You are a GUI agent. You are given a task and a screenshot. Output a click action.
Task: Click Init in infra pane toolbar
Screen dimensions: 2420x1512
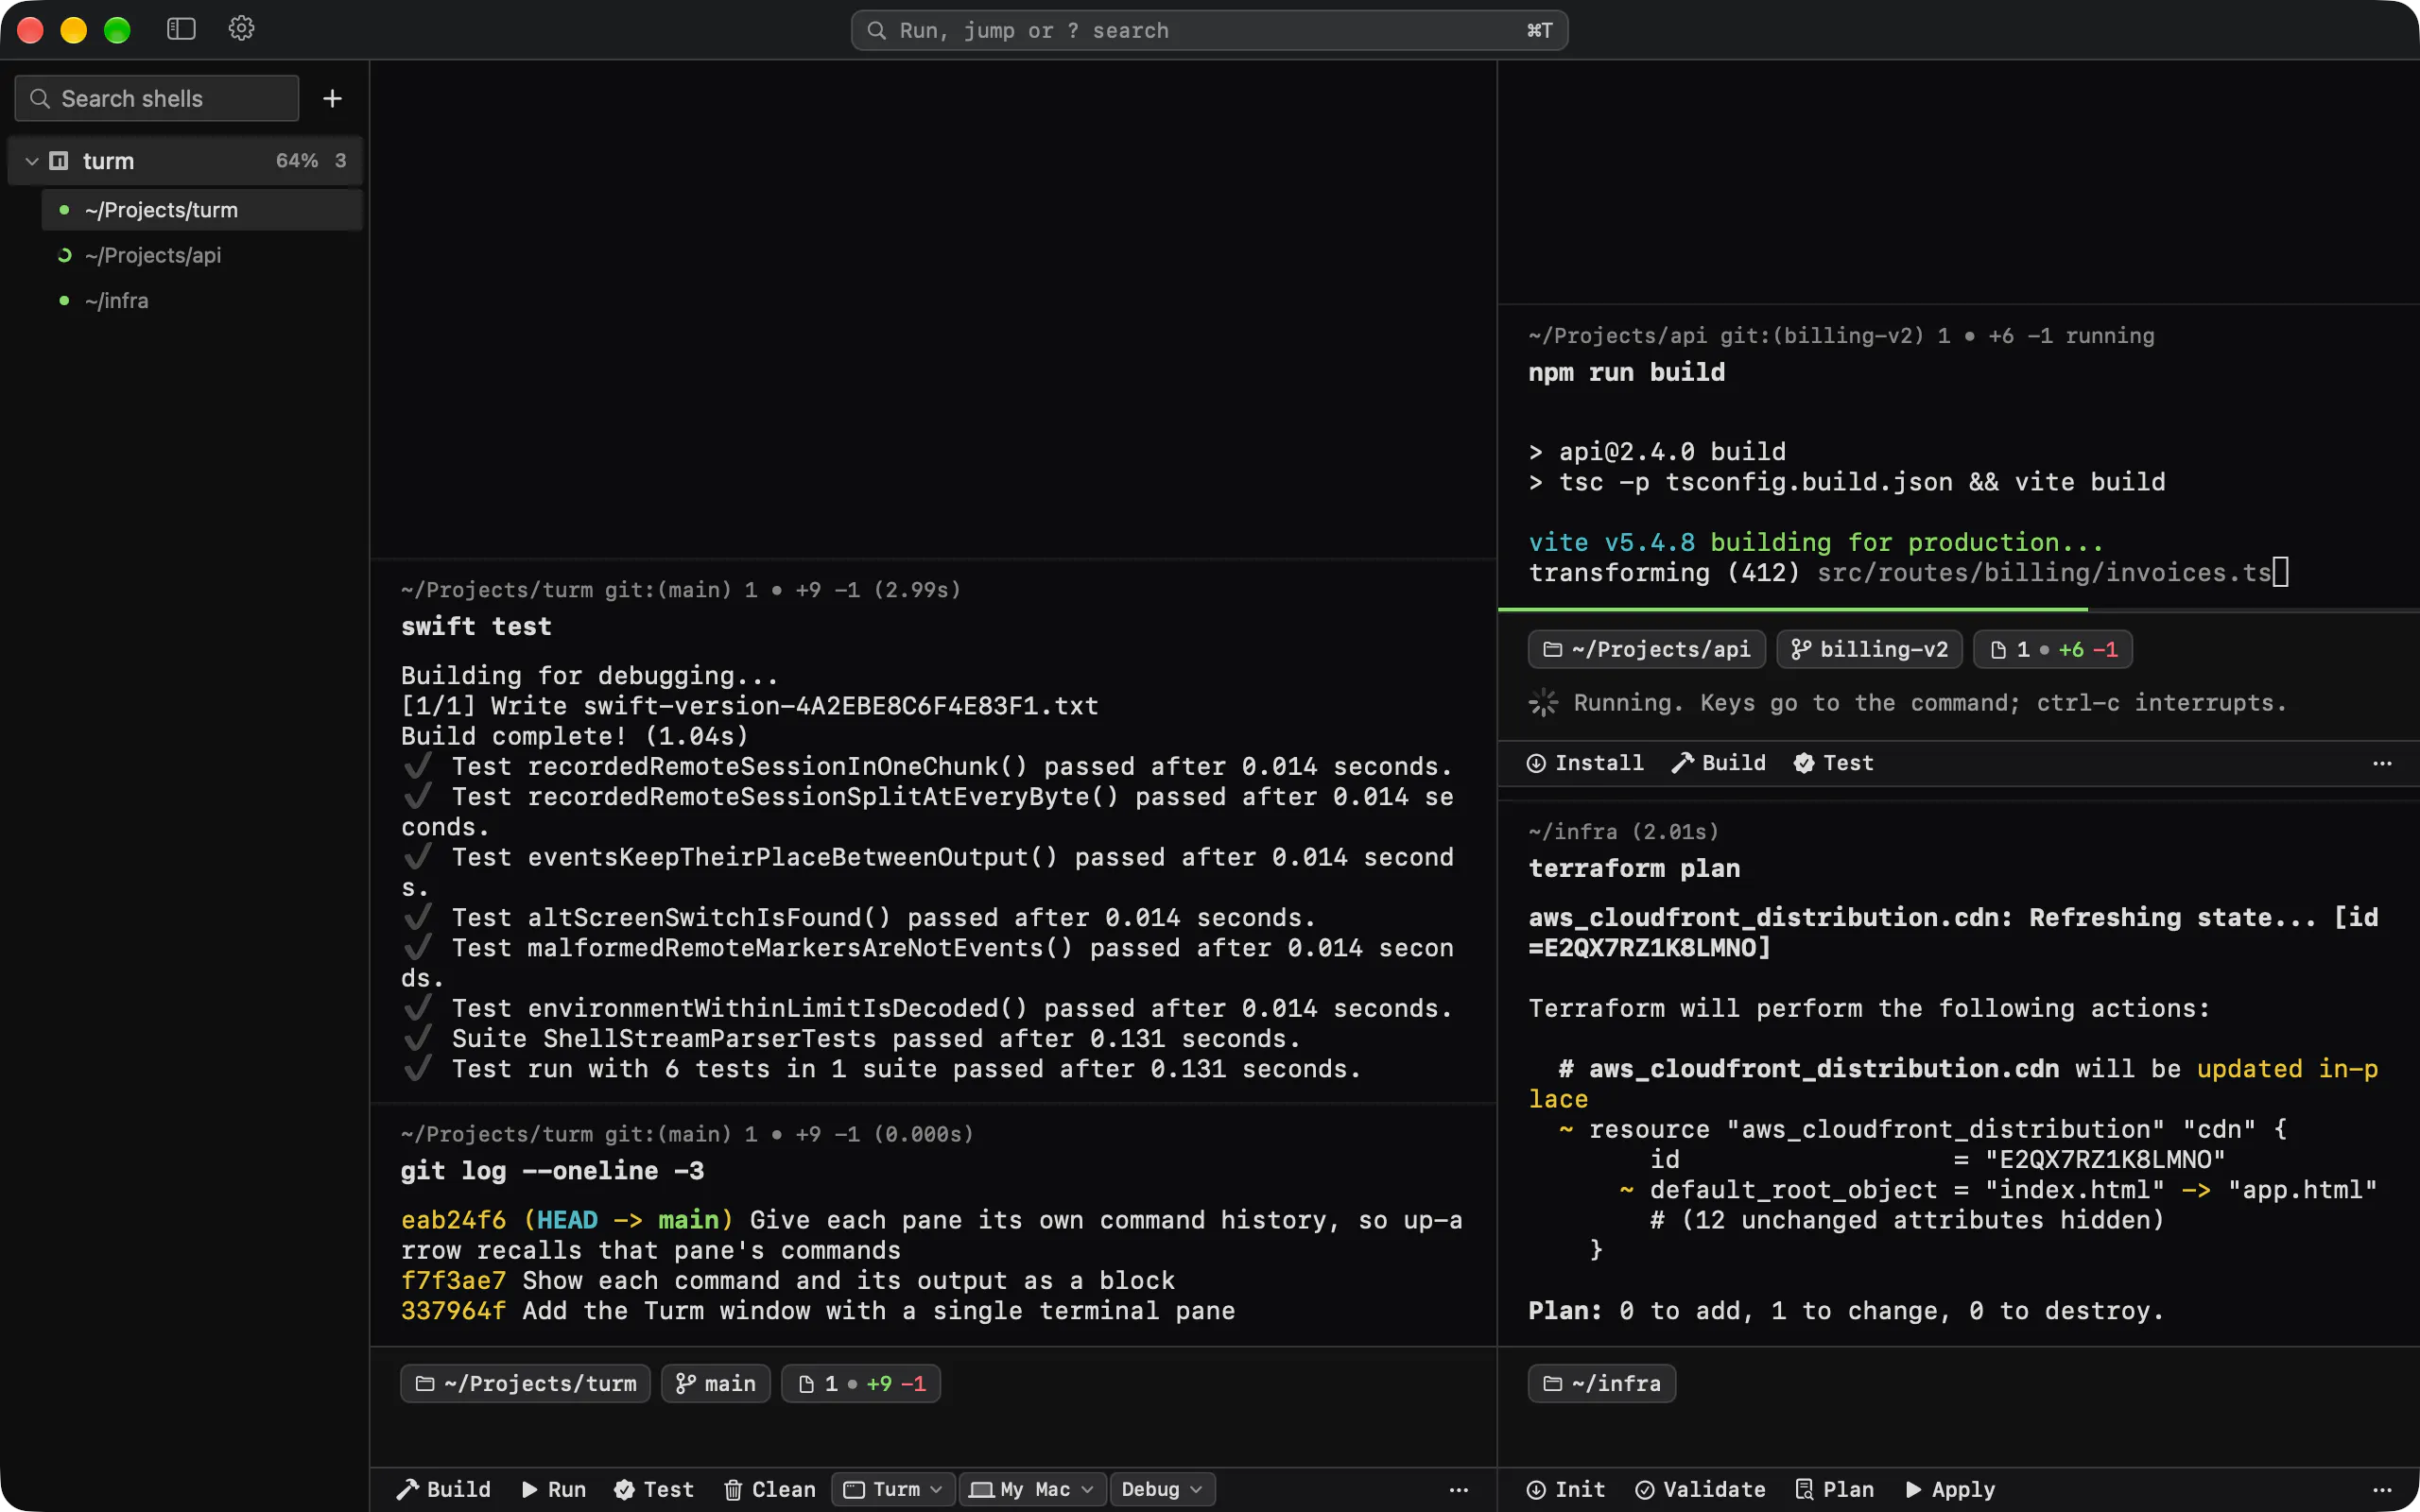click(1566, 1489)
